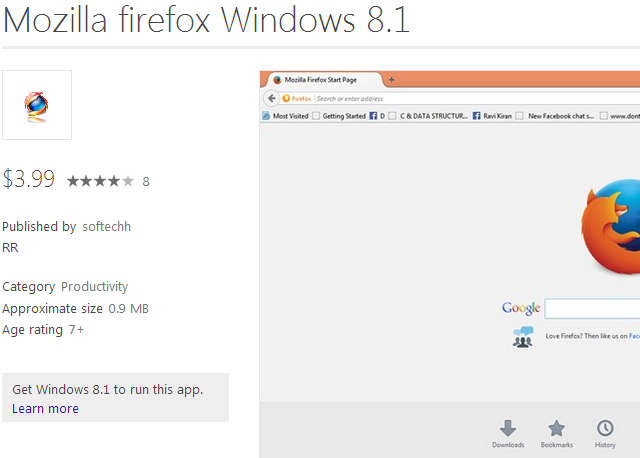The width and height of the screenshot is (640, 458).
Task: Focus the Google search box
Action: (593, 309)
